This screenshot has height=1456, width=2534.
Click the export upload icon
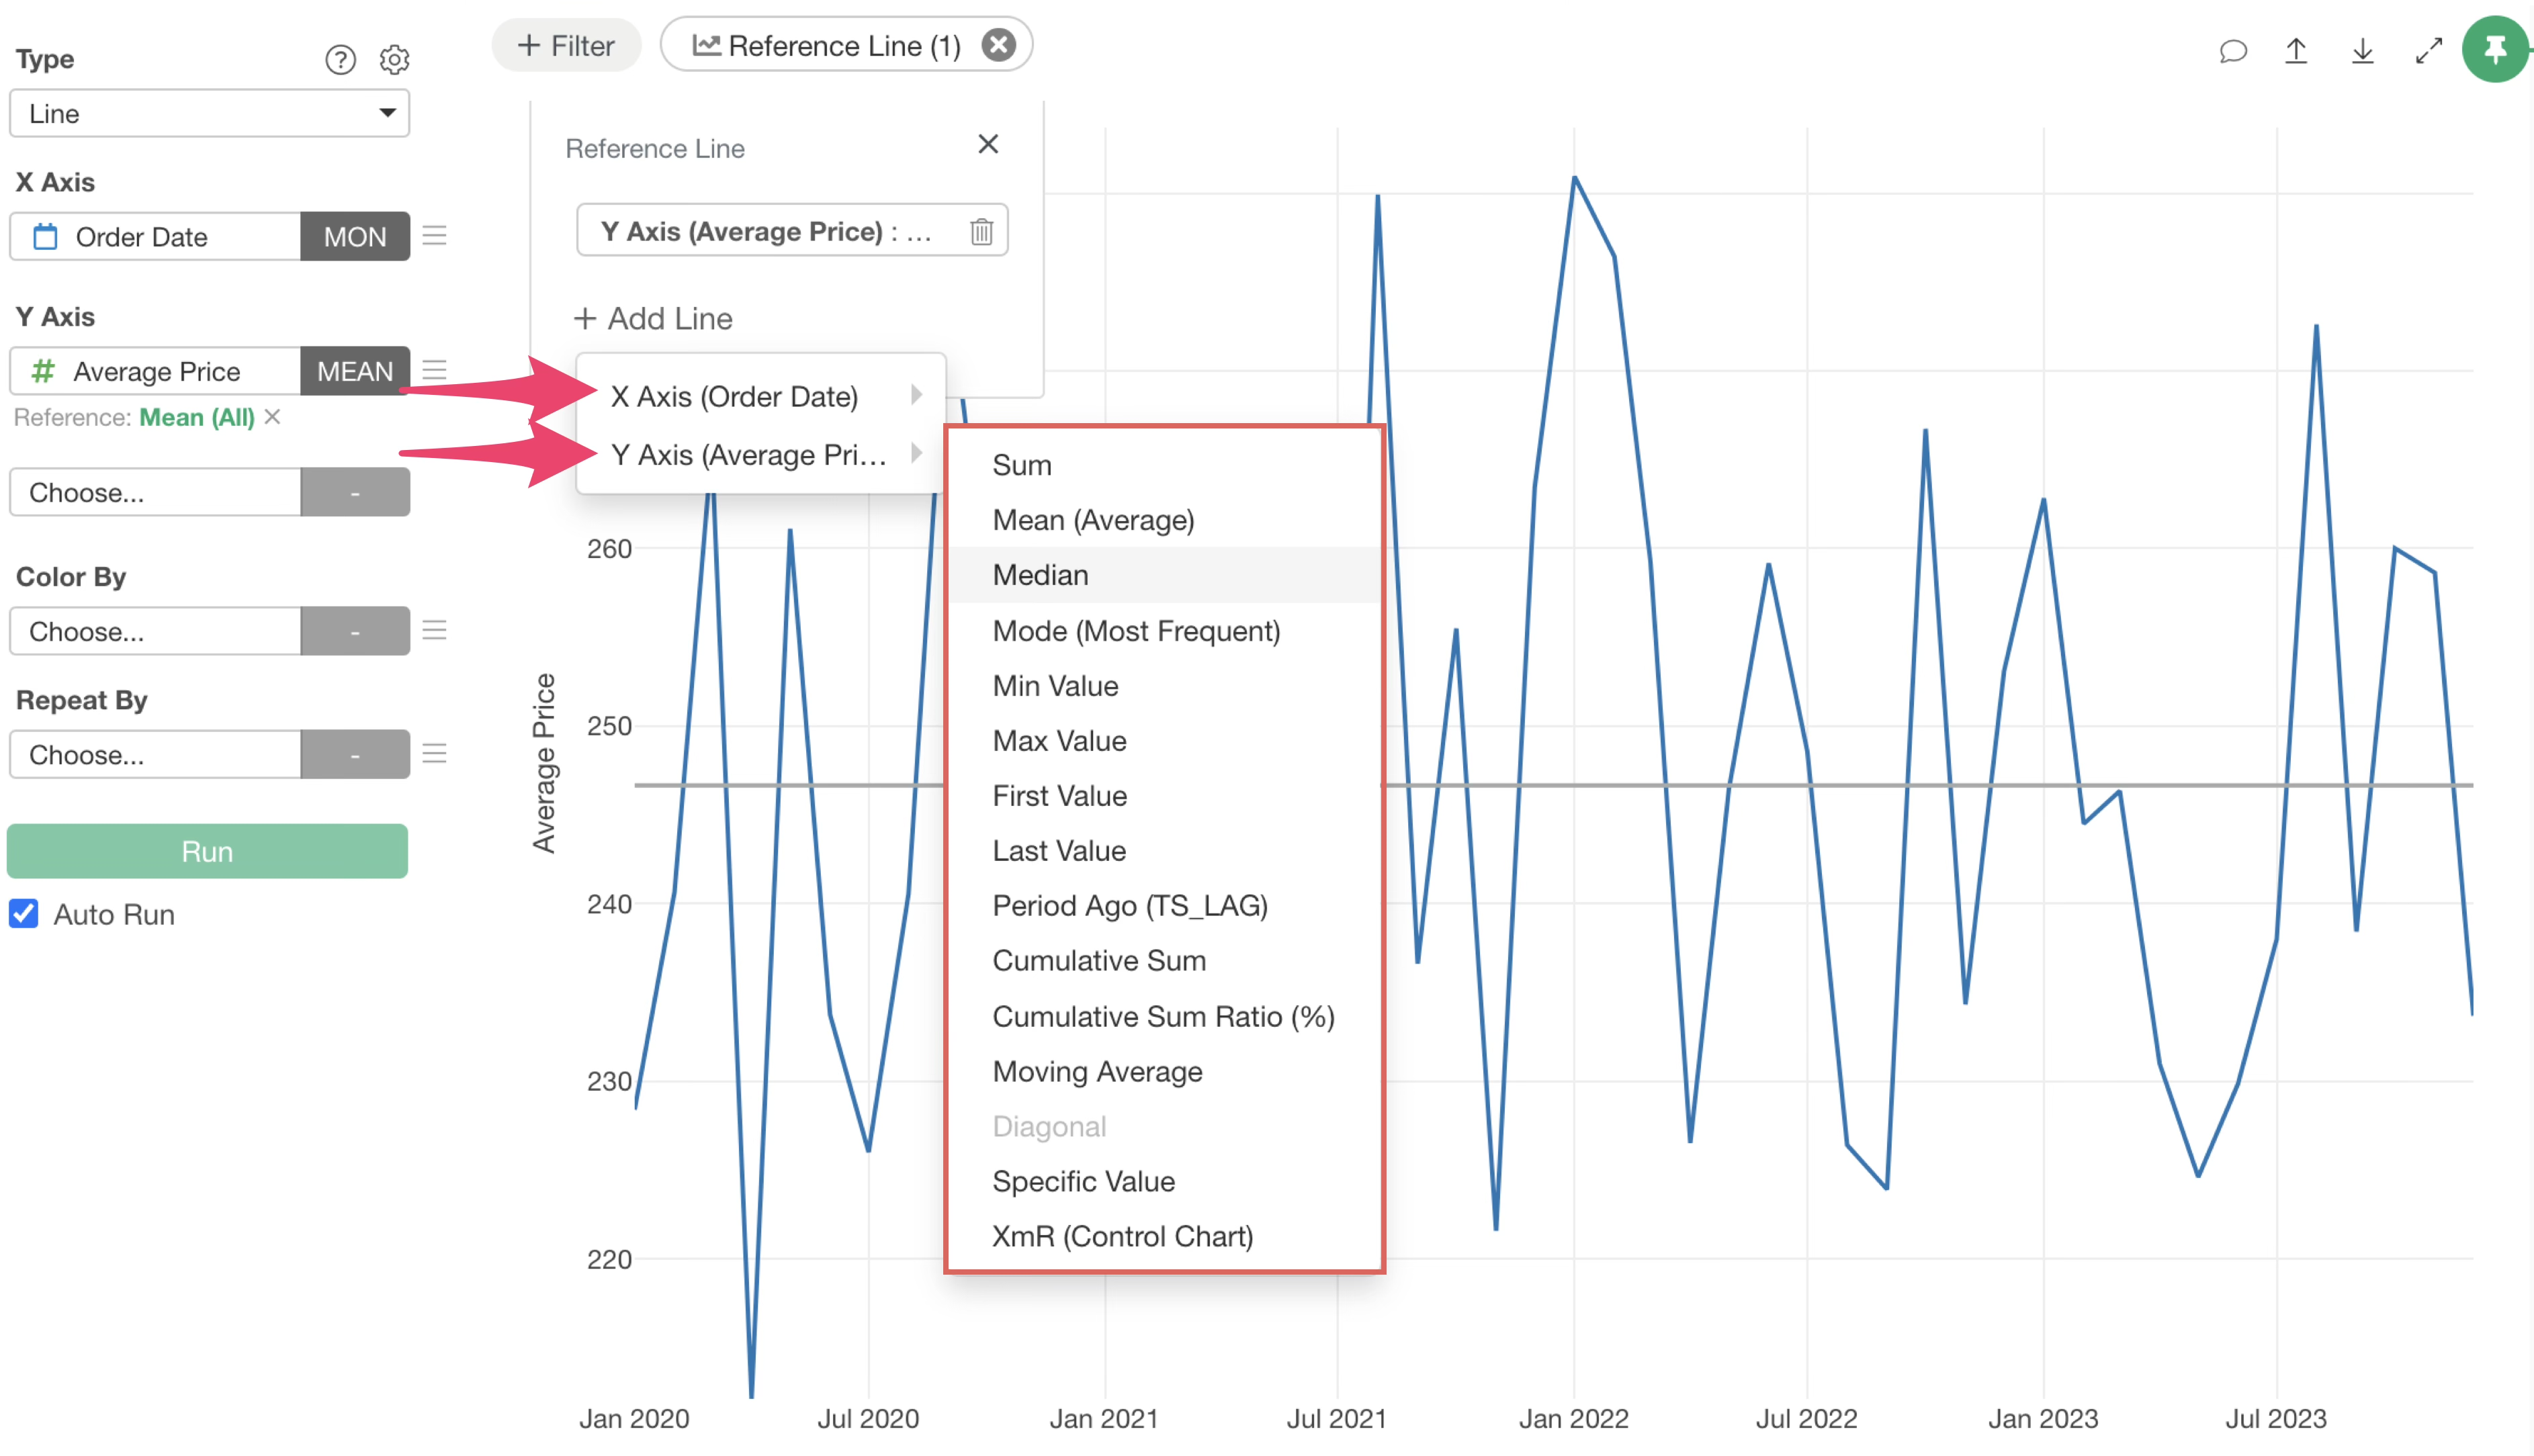click(2296, 50)
